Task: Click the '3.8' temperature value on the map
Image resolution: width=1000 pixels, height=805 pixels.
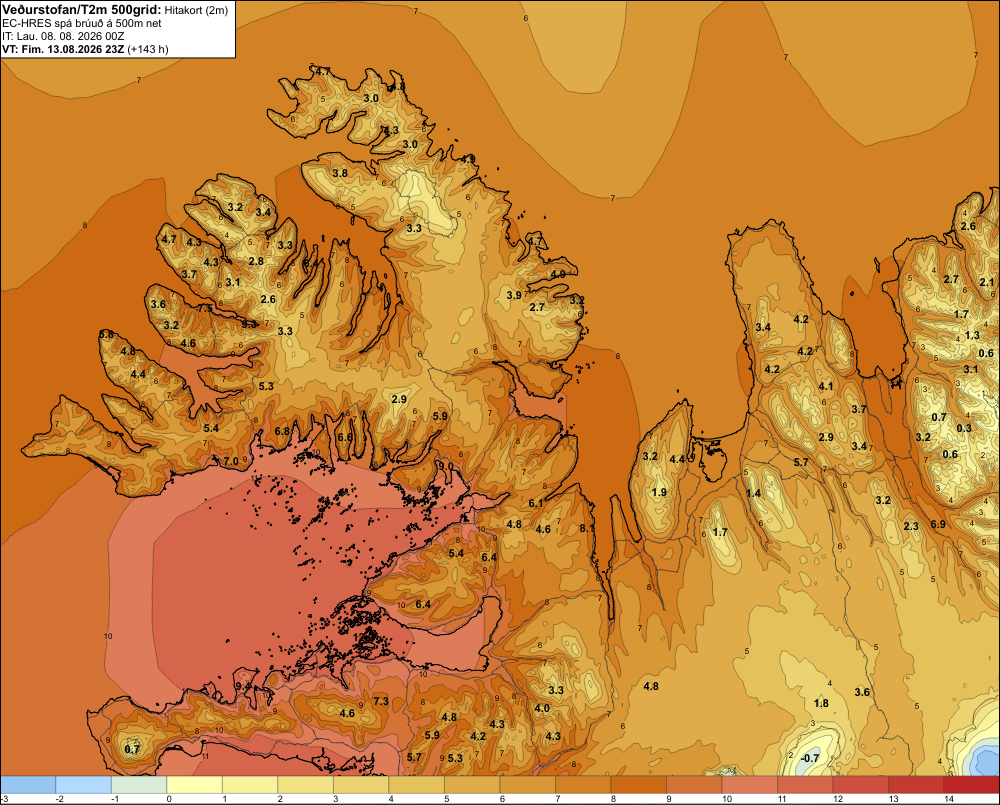Action: [x=340, y=173]
